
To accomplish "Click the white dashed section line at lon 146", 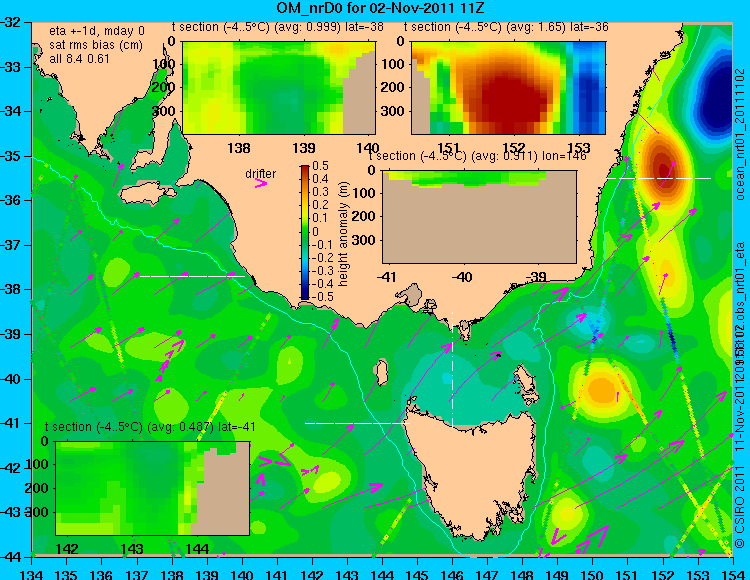I will click(452, 368).
